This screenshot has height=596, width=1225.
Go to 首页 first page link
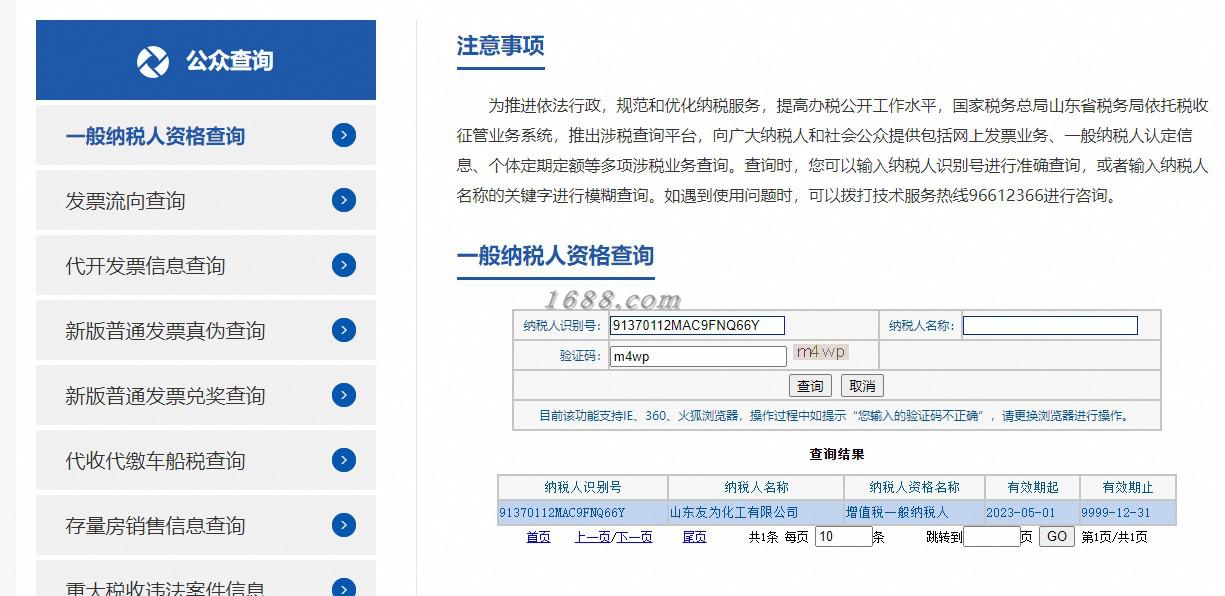coord(538,537)
